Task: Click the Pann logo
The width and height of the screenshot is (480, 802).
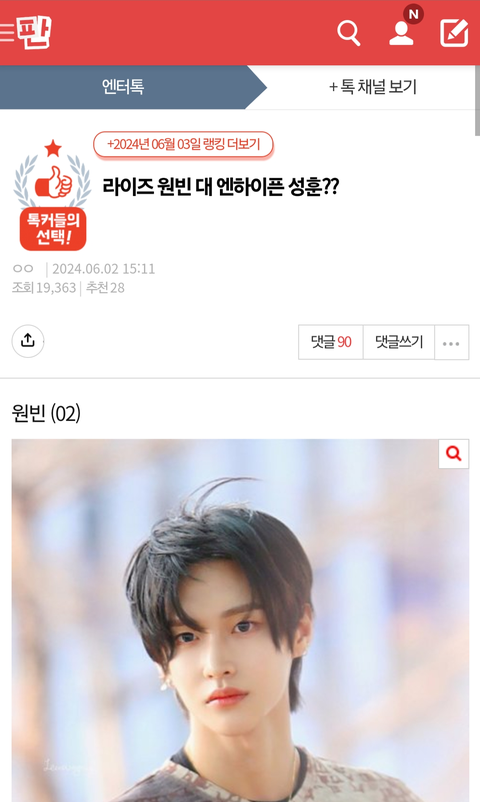Action: pos(34,32)
